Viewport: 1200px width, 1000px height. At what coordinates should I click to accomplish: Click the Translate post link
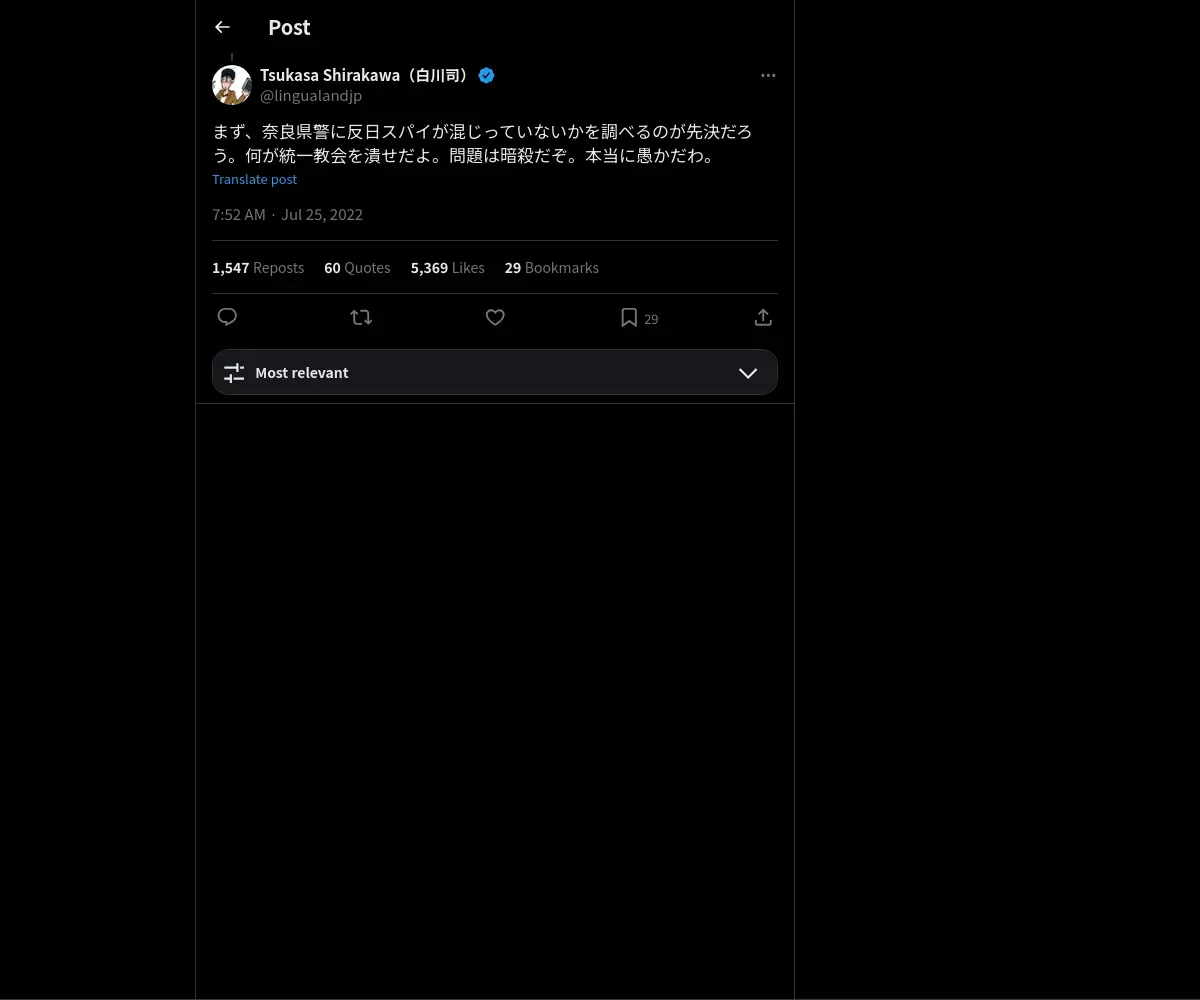(x=254, y=179)
